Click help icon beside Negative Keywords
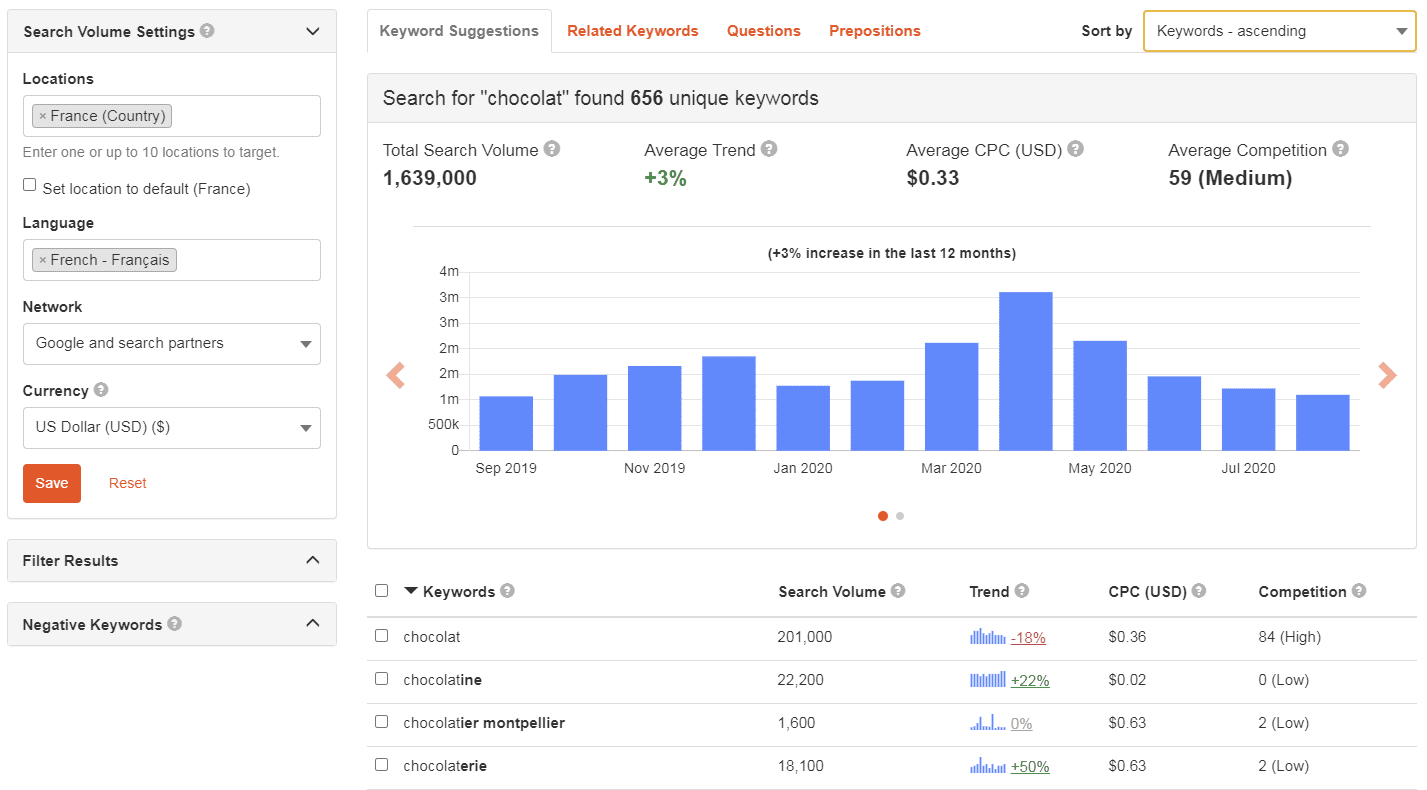Screen dimensions: 1427x790 [x=175, y=624]
